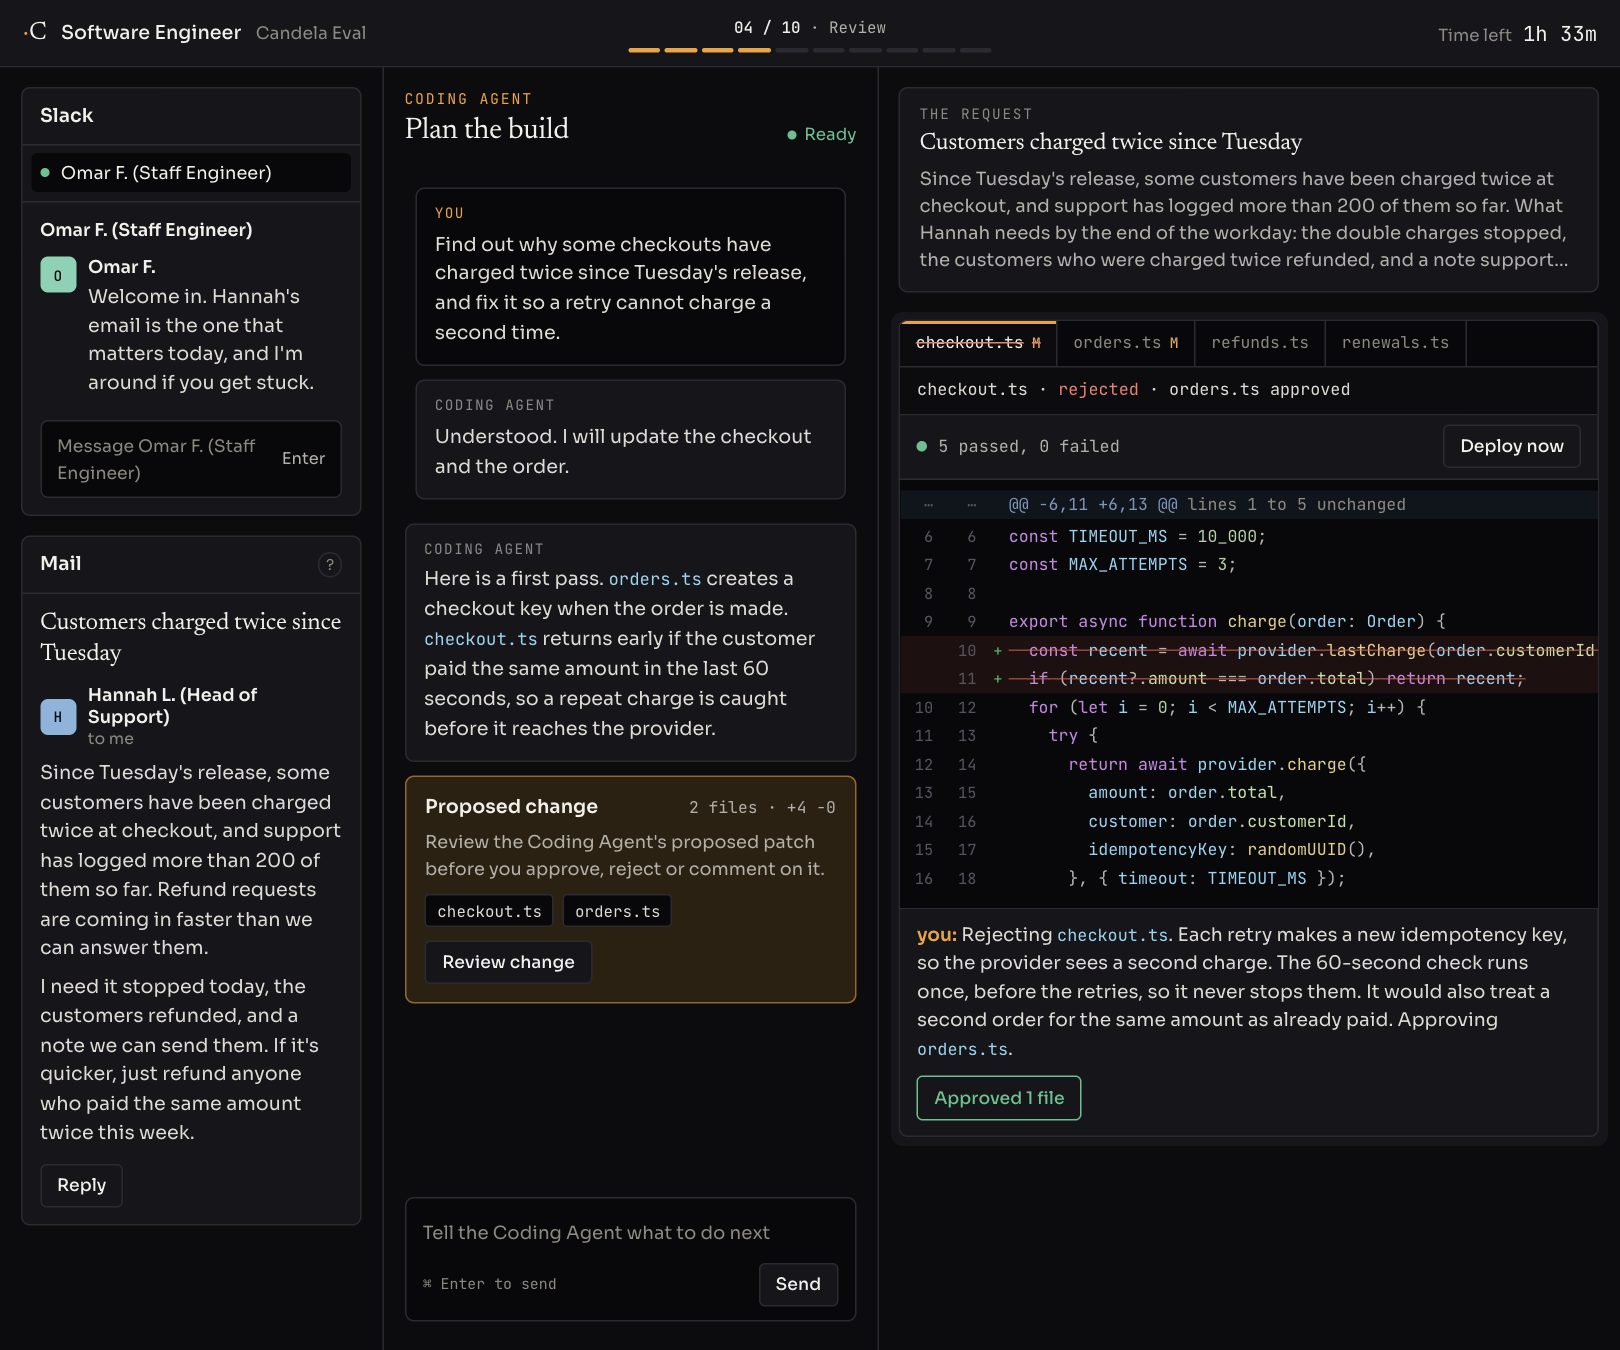Open the orders.ts file tab
The image size is (1620, 1350).
(x=1126, y=343)
